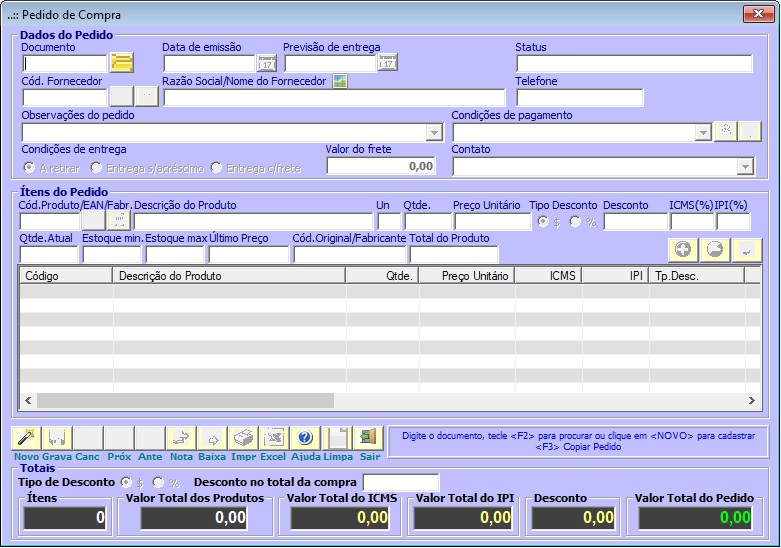Click the Novo toolbar icon

(26, 438)
